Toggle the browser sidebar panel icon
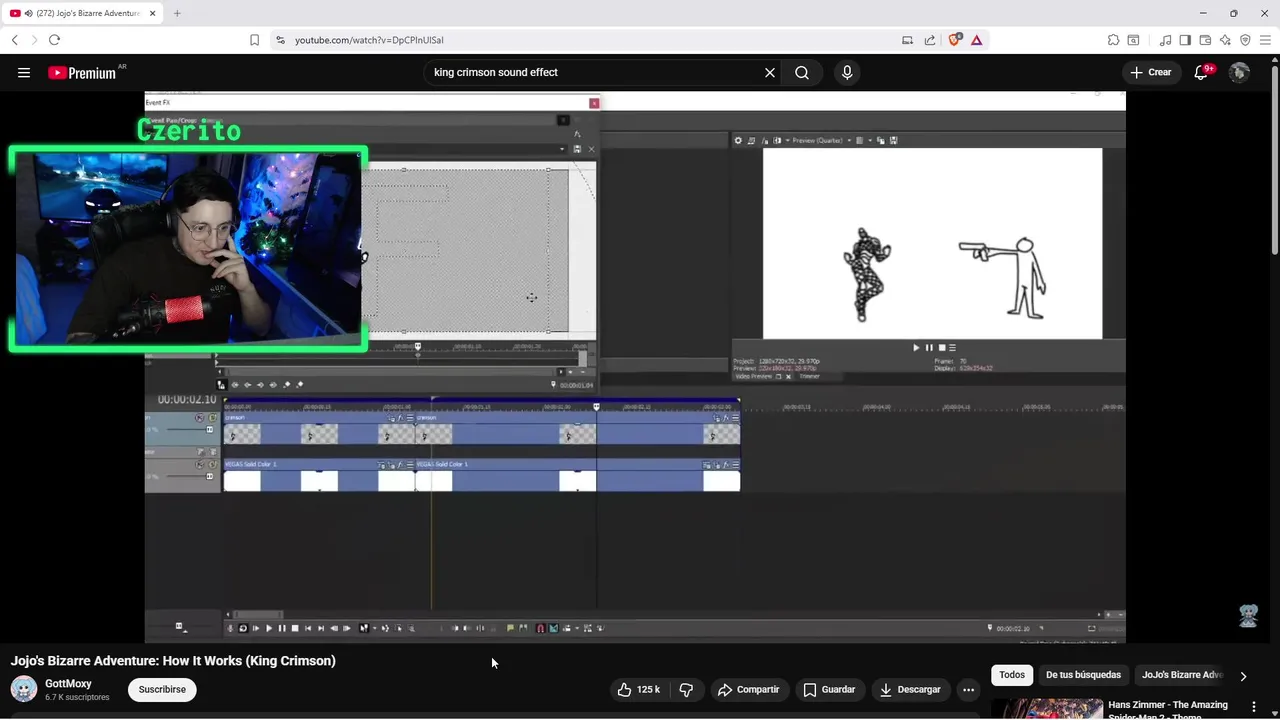This screenshot has width=1280, height=720. pos(1185,40)
